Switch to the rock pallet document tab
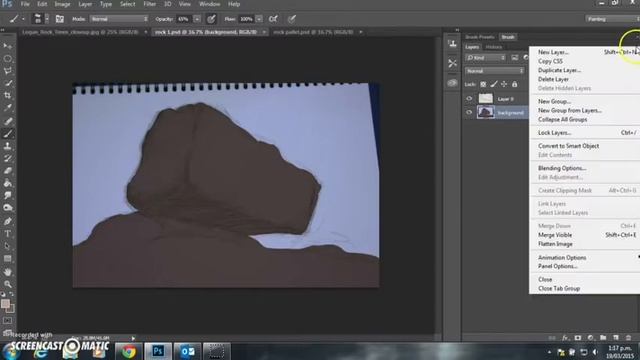 tap(313, 32)
